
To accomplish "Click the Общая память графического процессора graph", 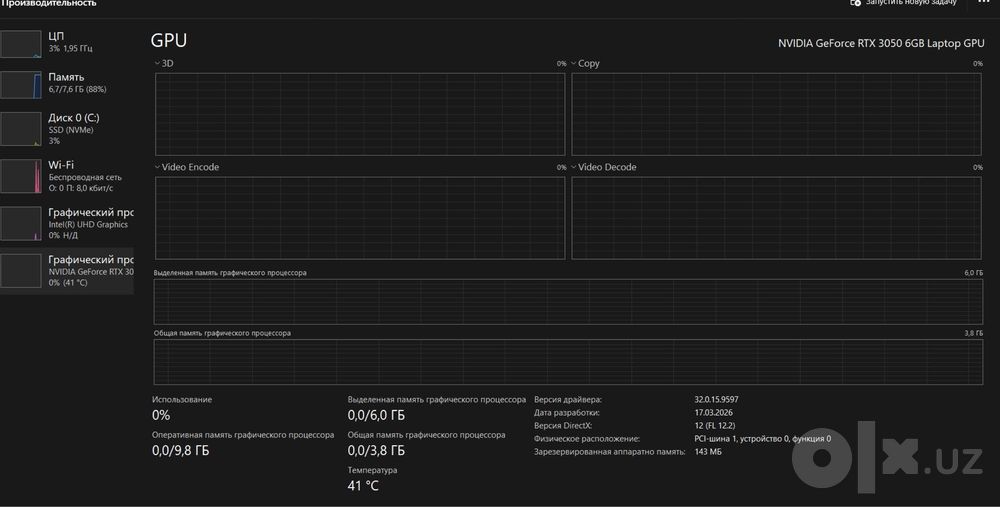I will click(568, 362).
